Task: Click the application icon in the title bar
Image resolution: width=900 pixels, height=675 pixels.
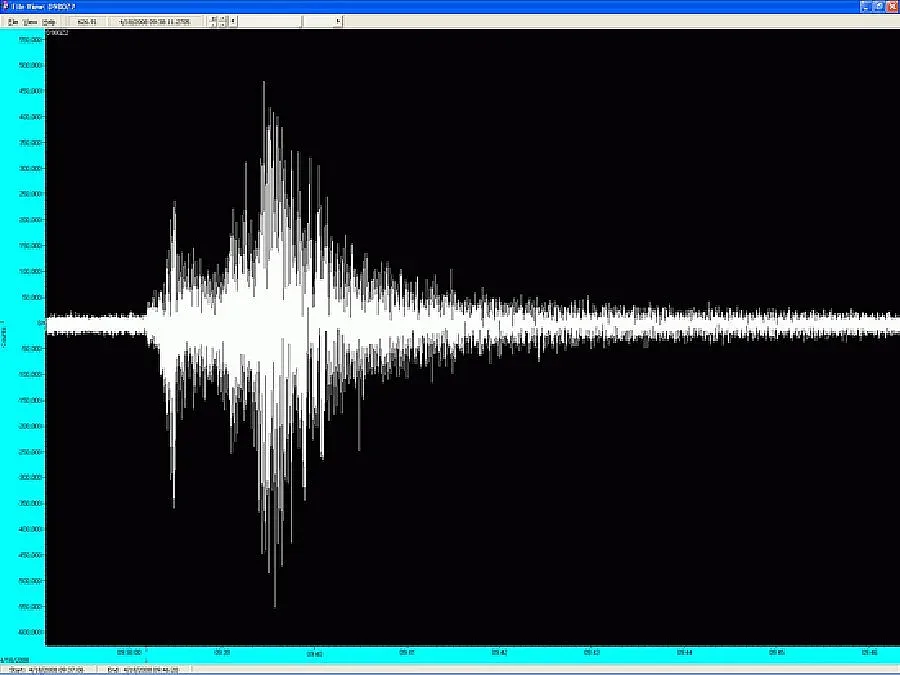Action: click(6, 6)
